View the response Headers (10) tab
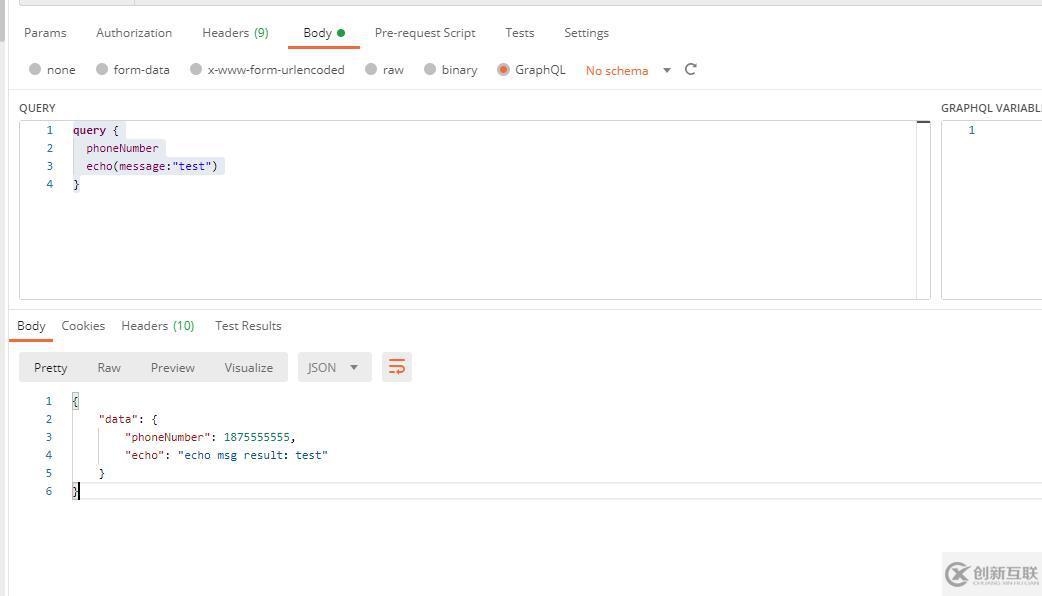The height and width of the screenshot is (596, 1042). tap(157, 326)
